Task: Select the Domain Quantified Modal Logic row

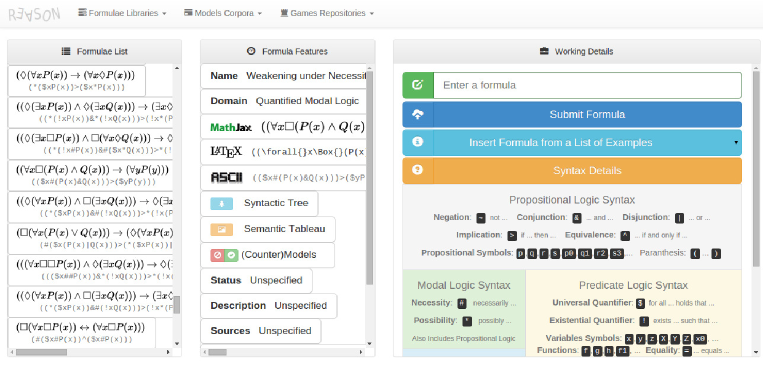Action: click(283, 101)
